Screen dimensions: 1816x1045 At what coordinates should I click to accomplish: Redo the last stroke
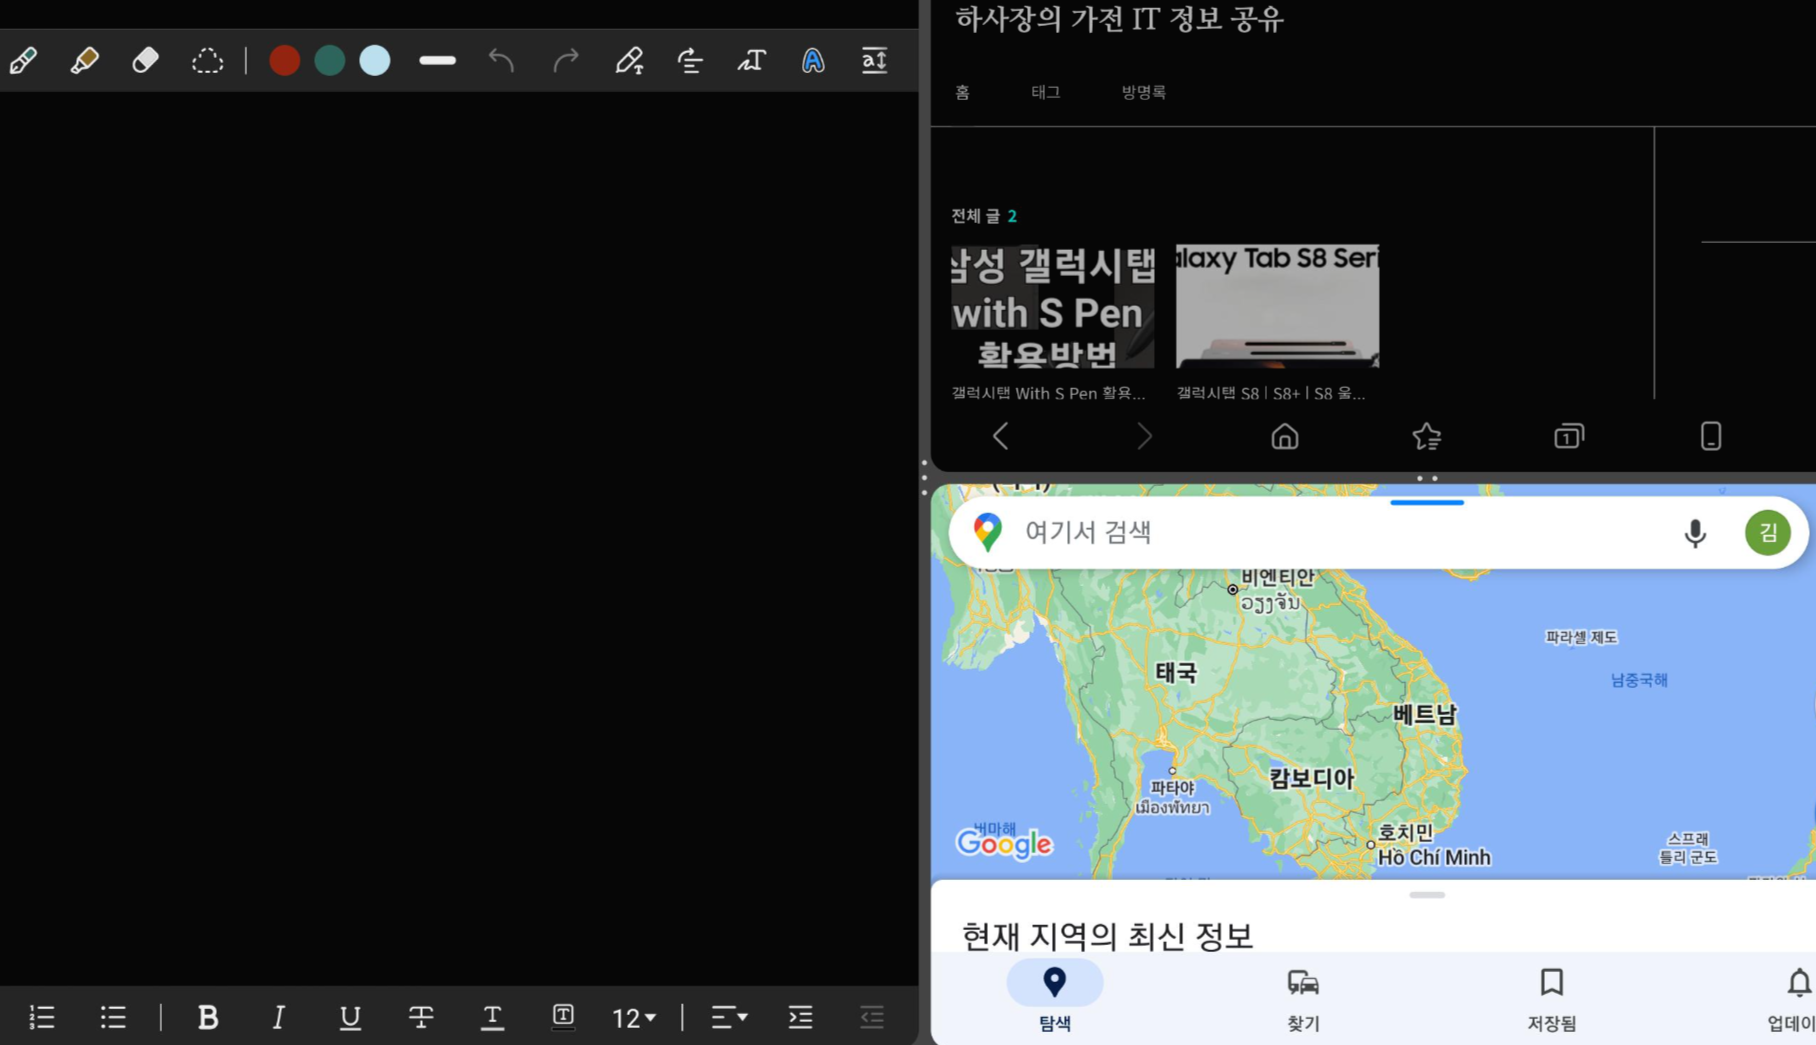(x=566, y=61)
